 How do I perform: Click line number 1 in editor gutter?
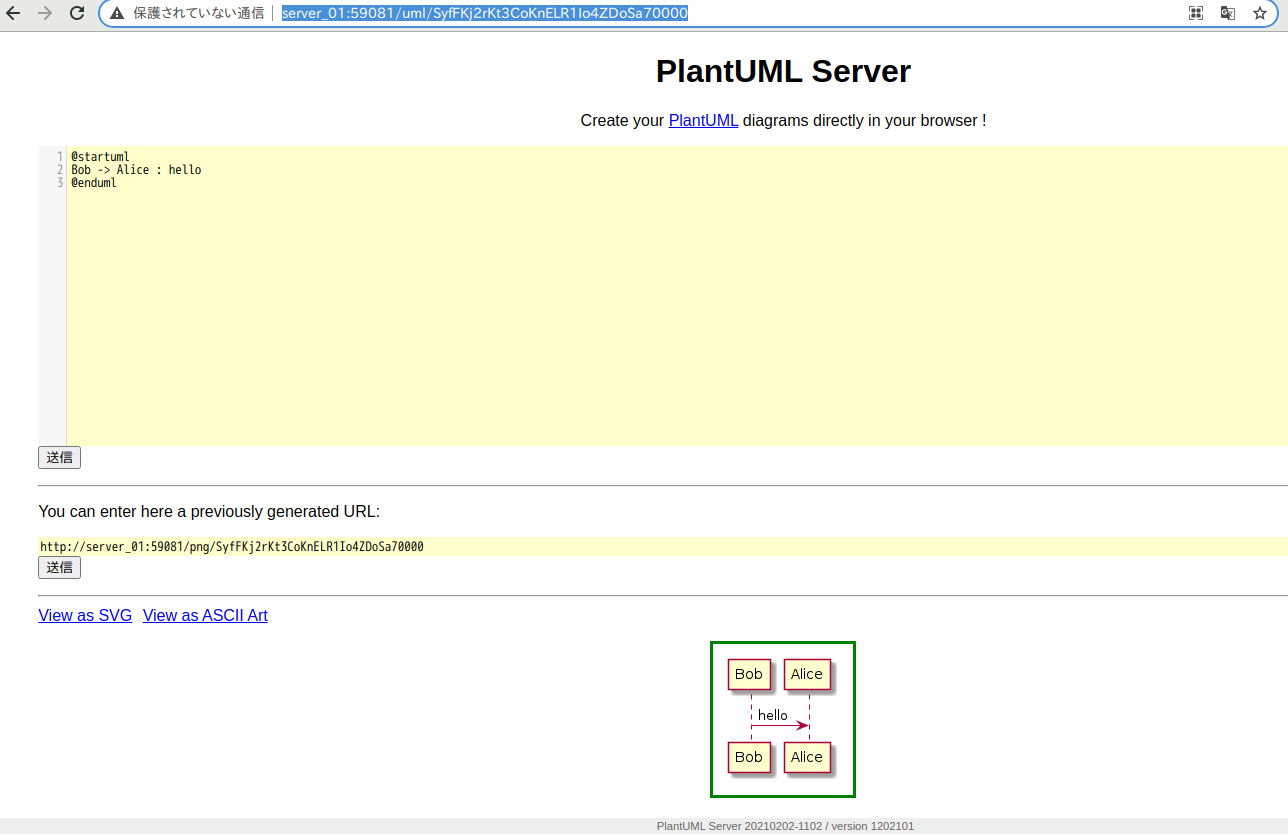coord(60,156)
